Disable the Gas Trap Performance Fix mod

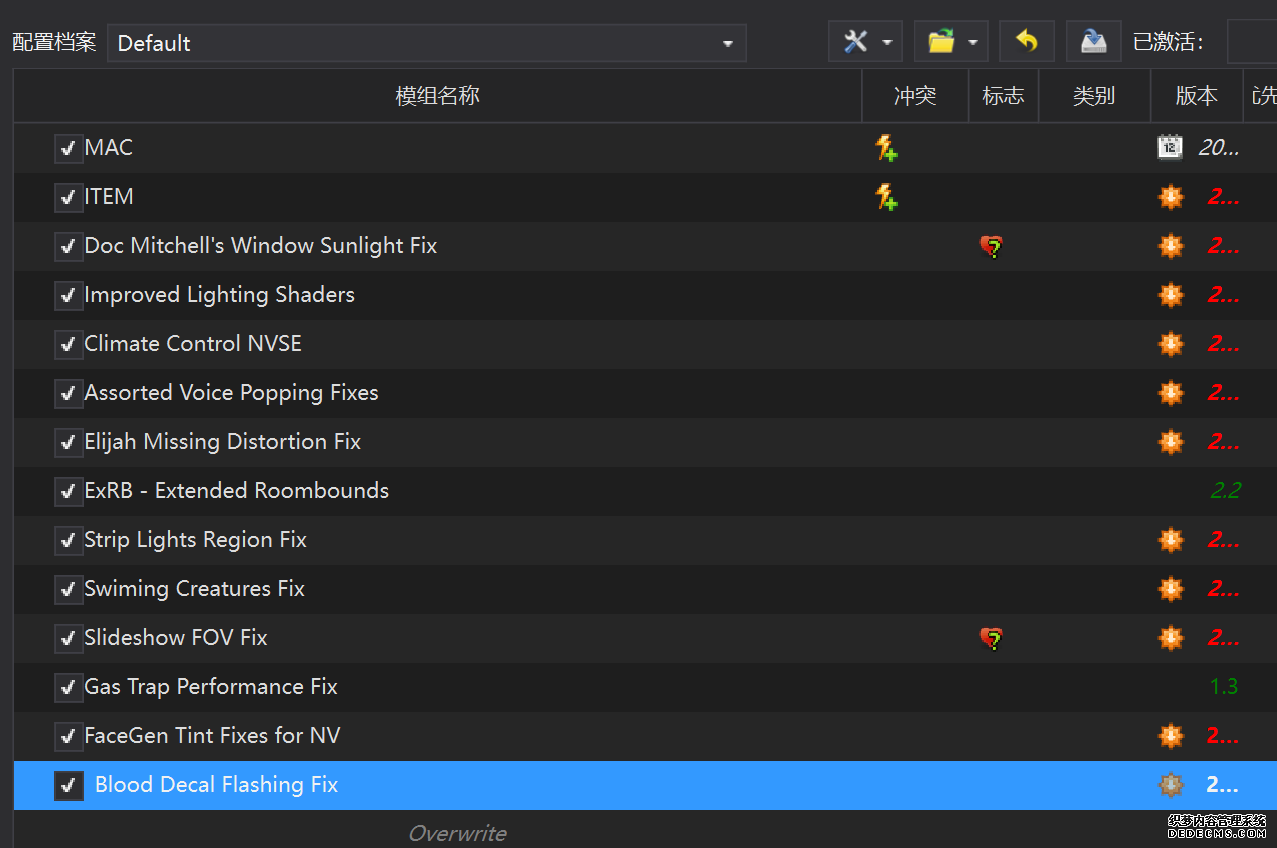tap(68, 688)
